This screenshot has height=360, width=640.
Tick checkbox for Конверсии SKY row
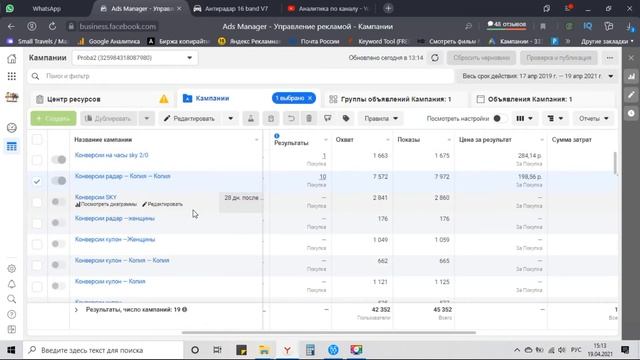point(37,202)
